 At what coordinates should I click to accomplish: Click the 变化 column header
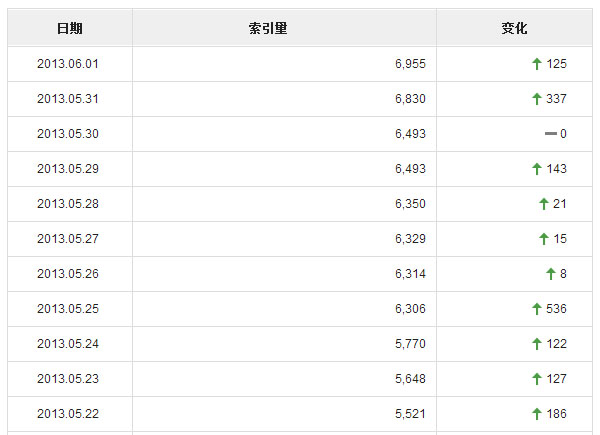click(x=514, y=29)
